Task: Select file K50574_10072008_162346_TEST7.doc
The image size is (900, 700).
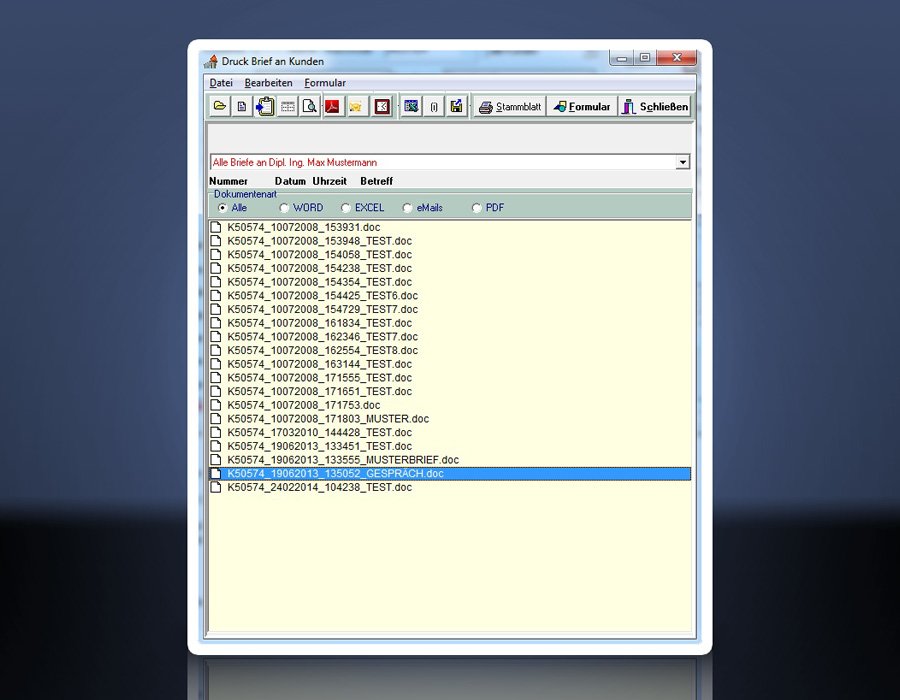Action: (x=323, y=337)
